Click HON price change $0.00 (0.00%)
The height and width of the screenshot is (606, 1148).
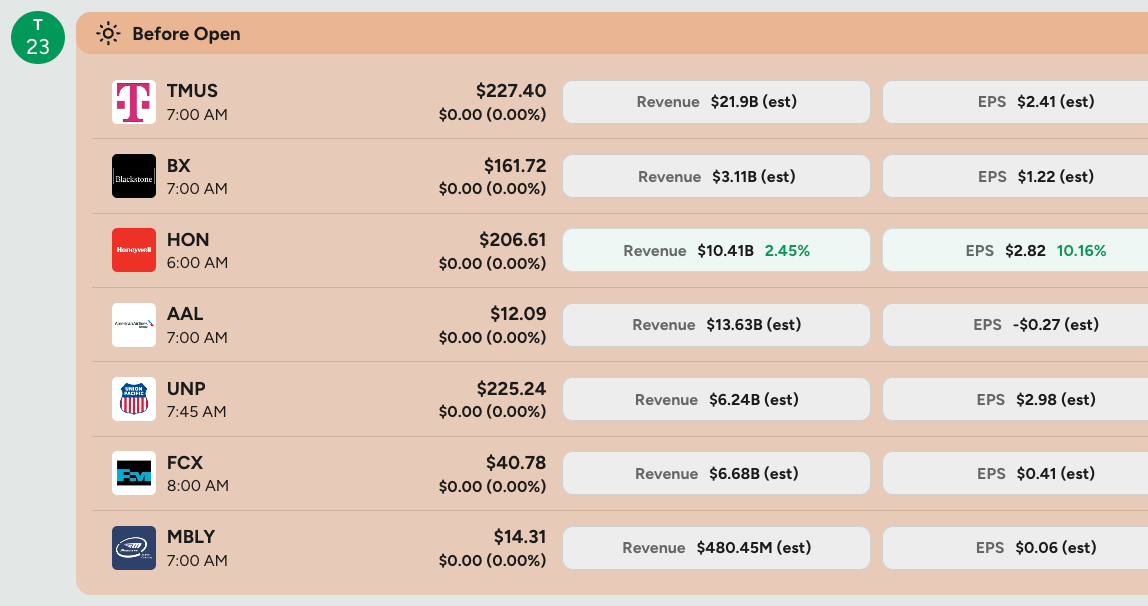493,263
